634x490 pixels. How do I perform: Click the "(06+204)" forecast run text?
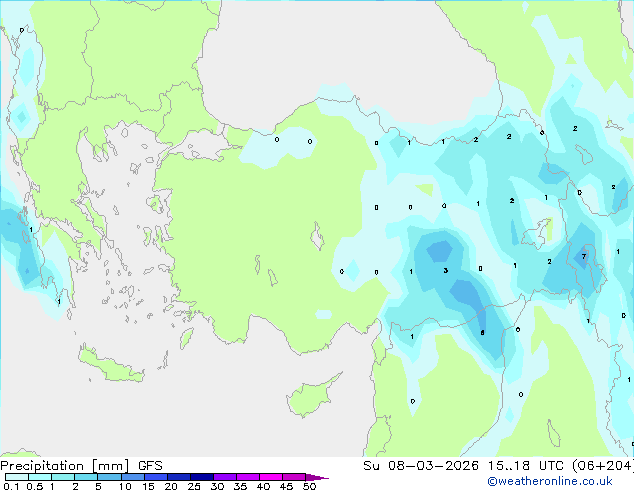point(602,466)
